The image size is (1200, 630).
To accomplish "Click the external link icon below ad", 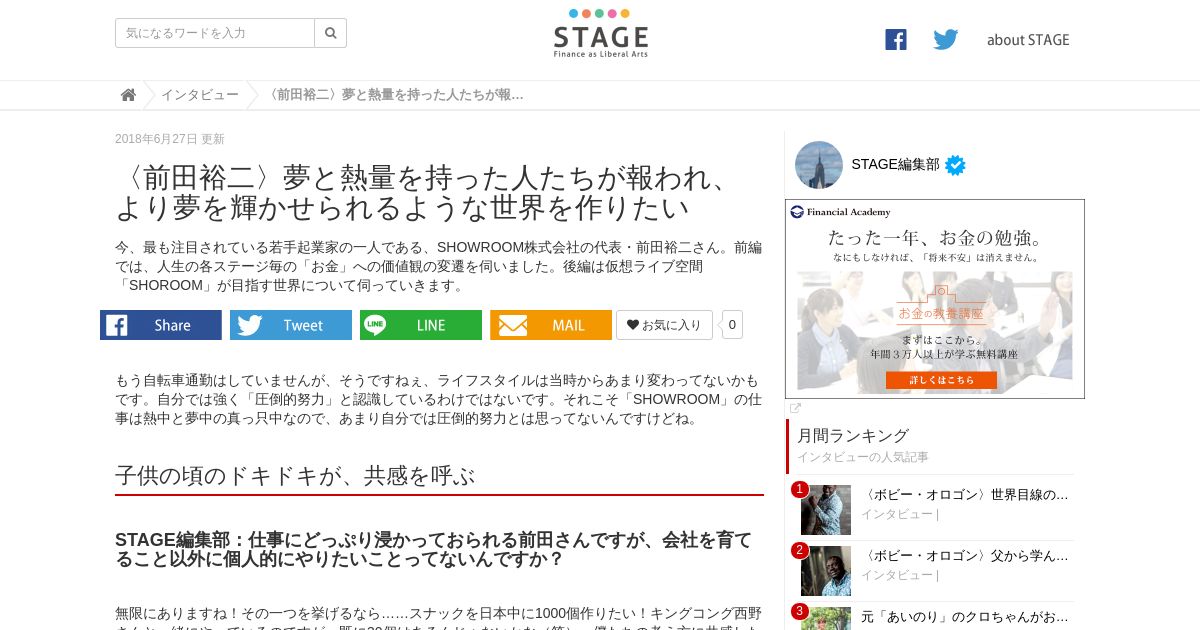I will tap(795, 408).
